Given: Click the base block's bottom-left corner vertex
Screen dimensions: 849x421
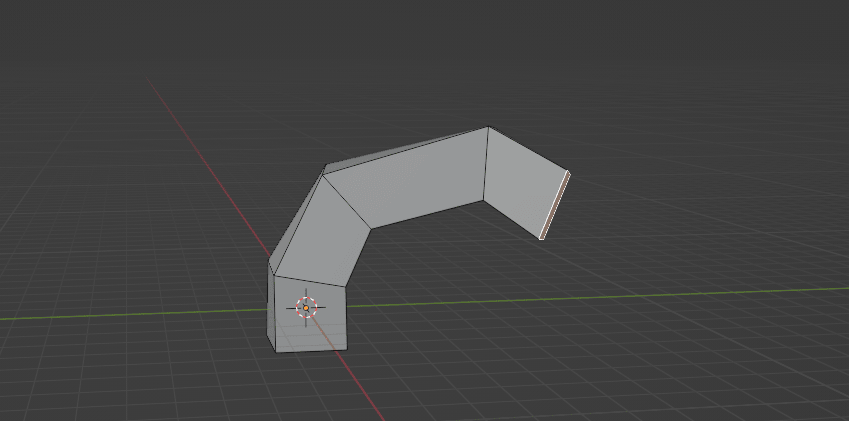Looking at the screenshot, I should 276,351.
